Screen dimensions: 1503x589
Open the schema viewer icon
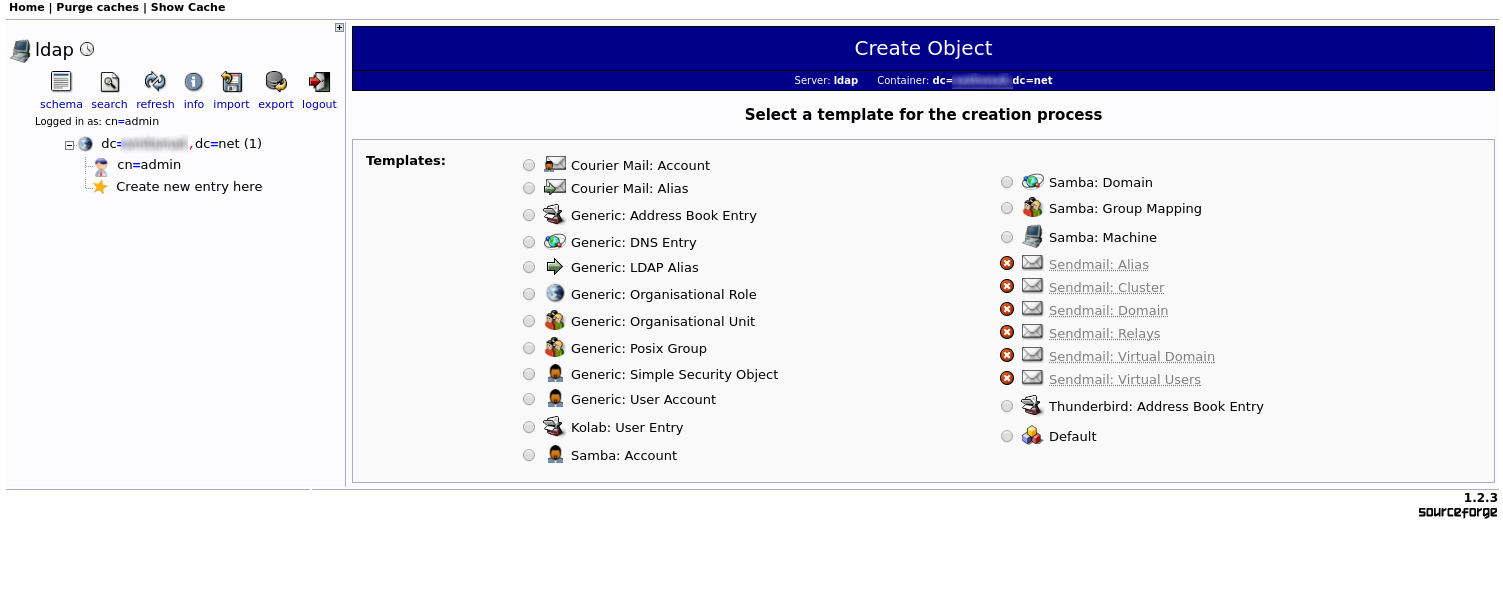(61, 82)
